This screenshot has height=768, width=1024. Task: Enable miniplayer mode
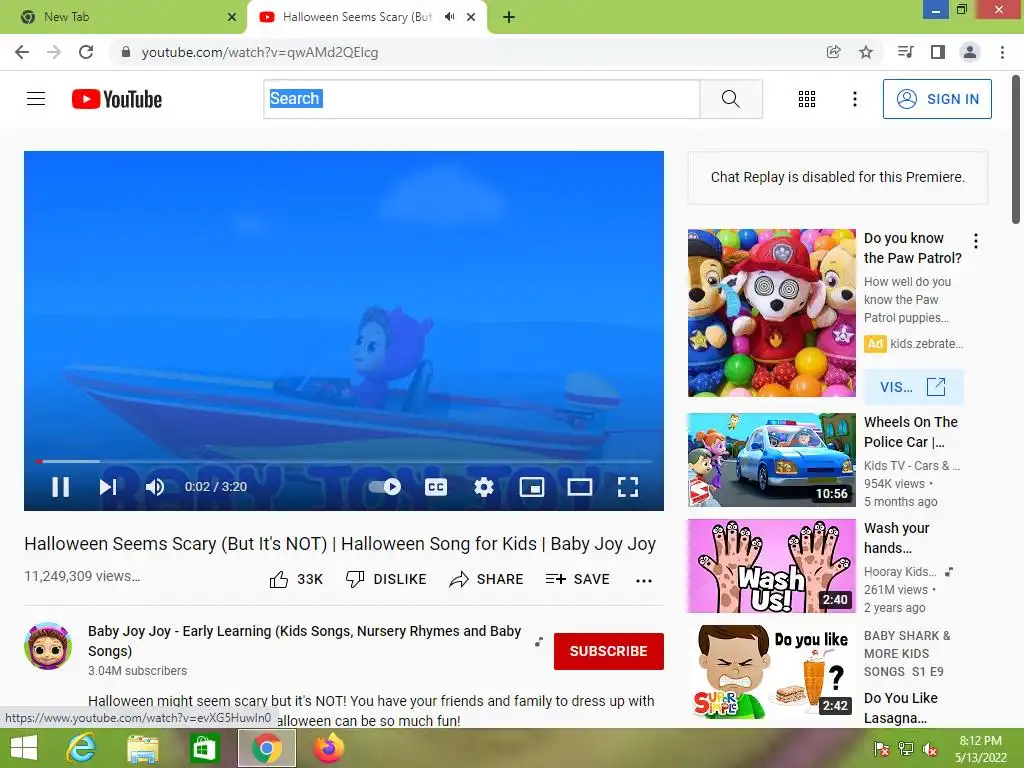pyautogui.click(x=532, y=487)
